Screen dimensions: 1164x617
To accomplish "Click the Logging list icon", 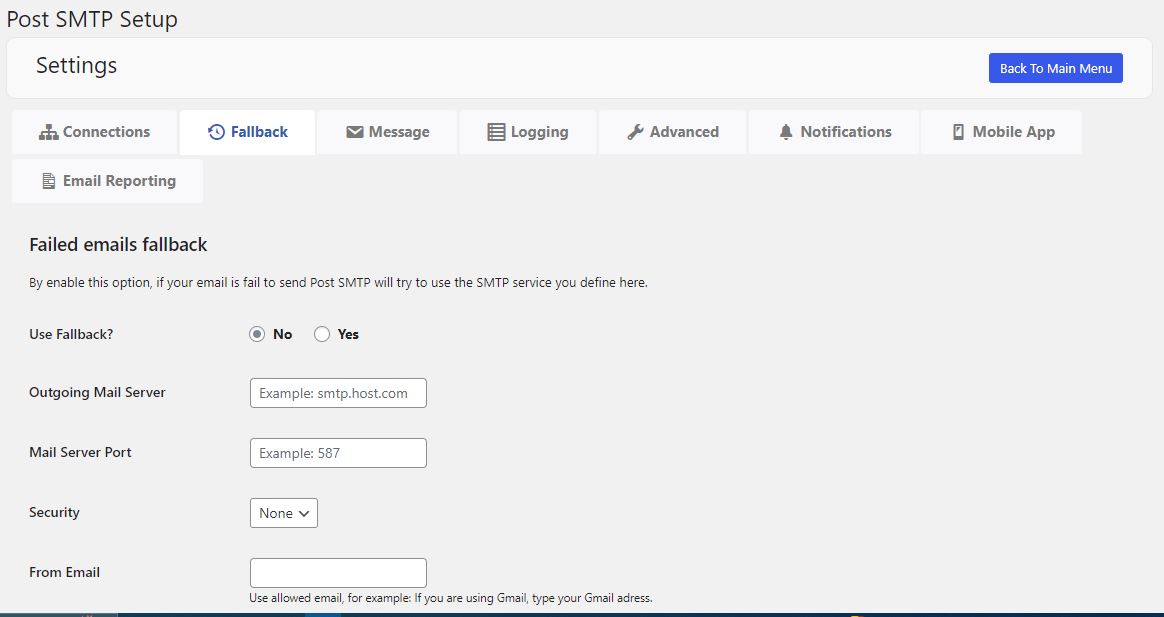I will (496, 132).
